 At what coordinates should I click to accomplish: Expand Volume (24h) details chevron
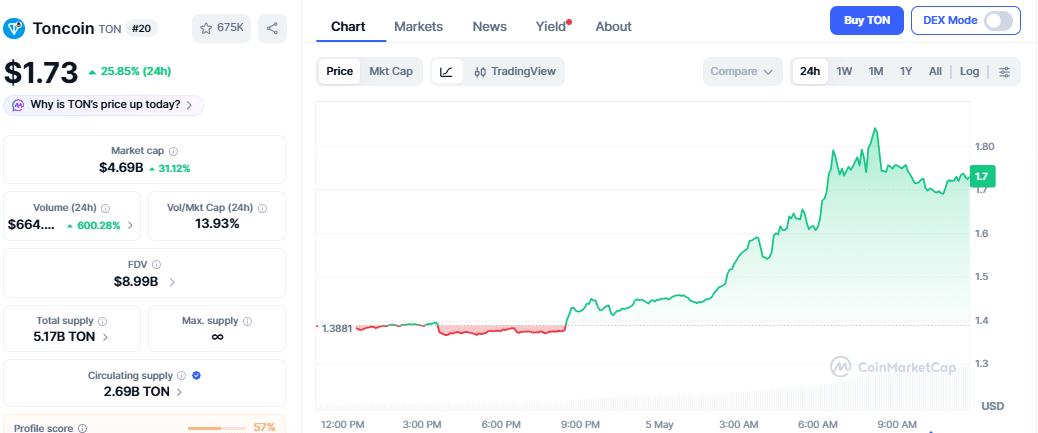pyautogui.click(x=130, y=226)
